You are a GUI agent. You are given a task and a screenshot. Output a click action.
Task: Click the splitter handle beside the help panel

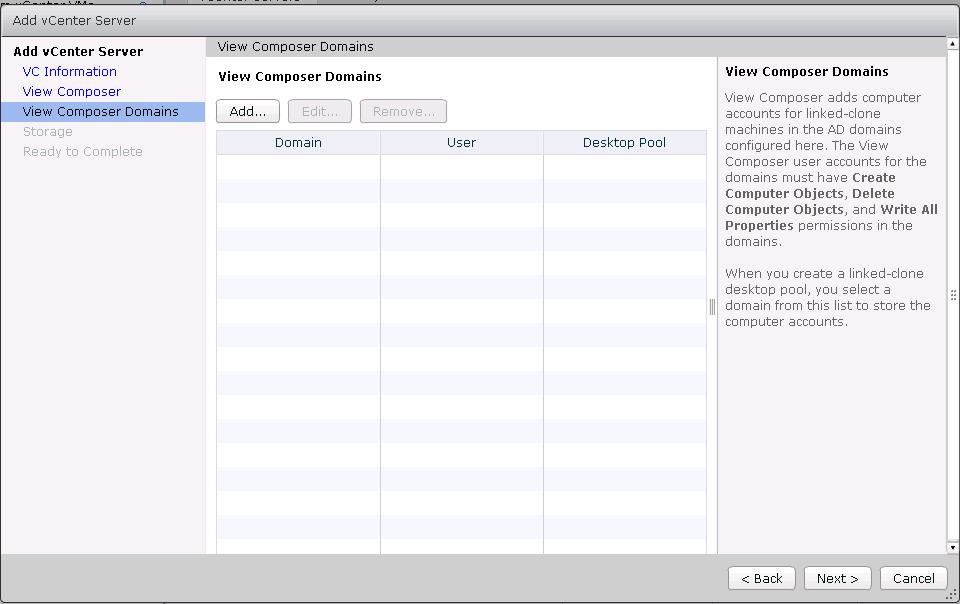[x=712, y=307]
